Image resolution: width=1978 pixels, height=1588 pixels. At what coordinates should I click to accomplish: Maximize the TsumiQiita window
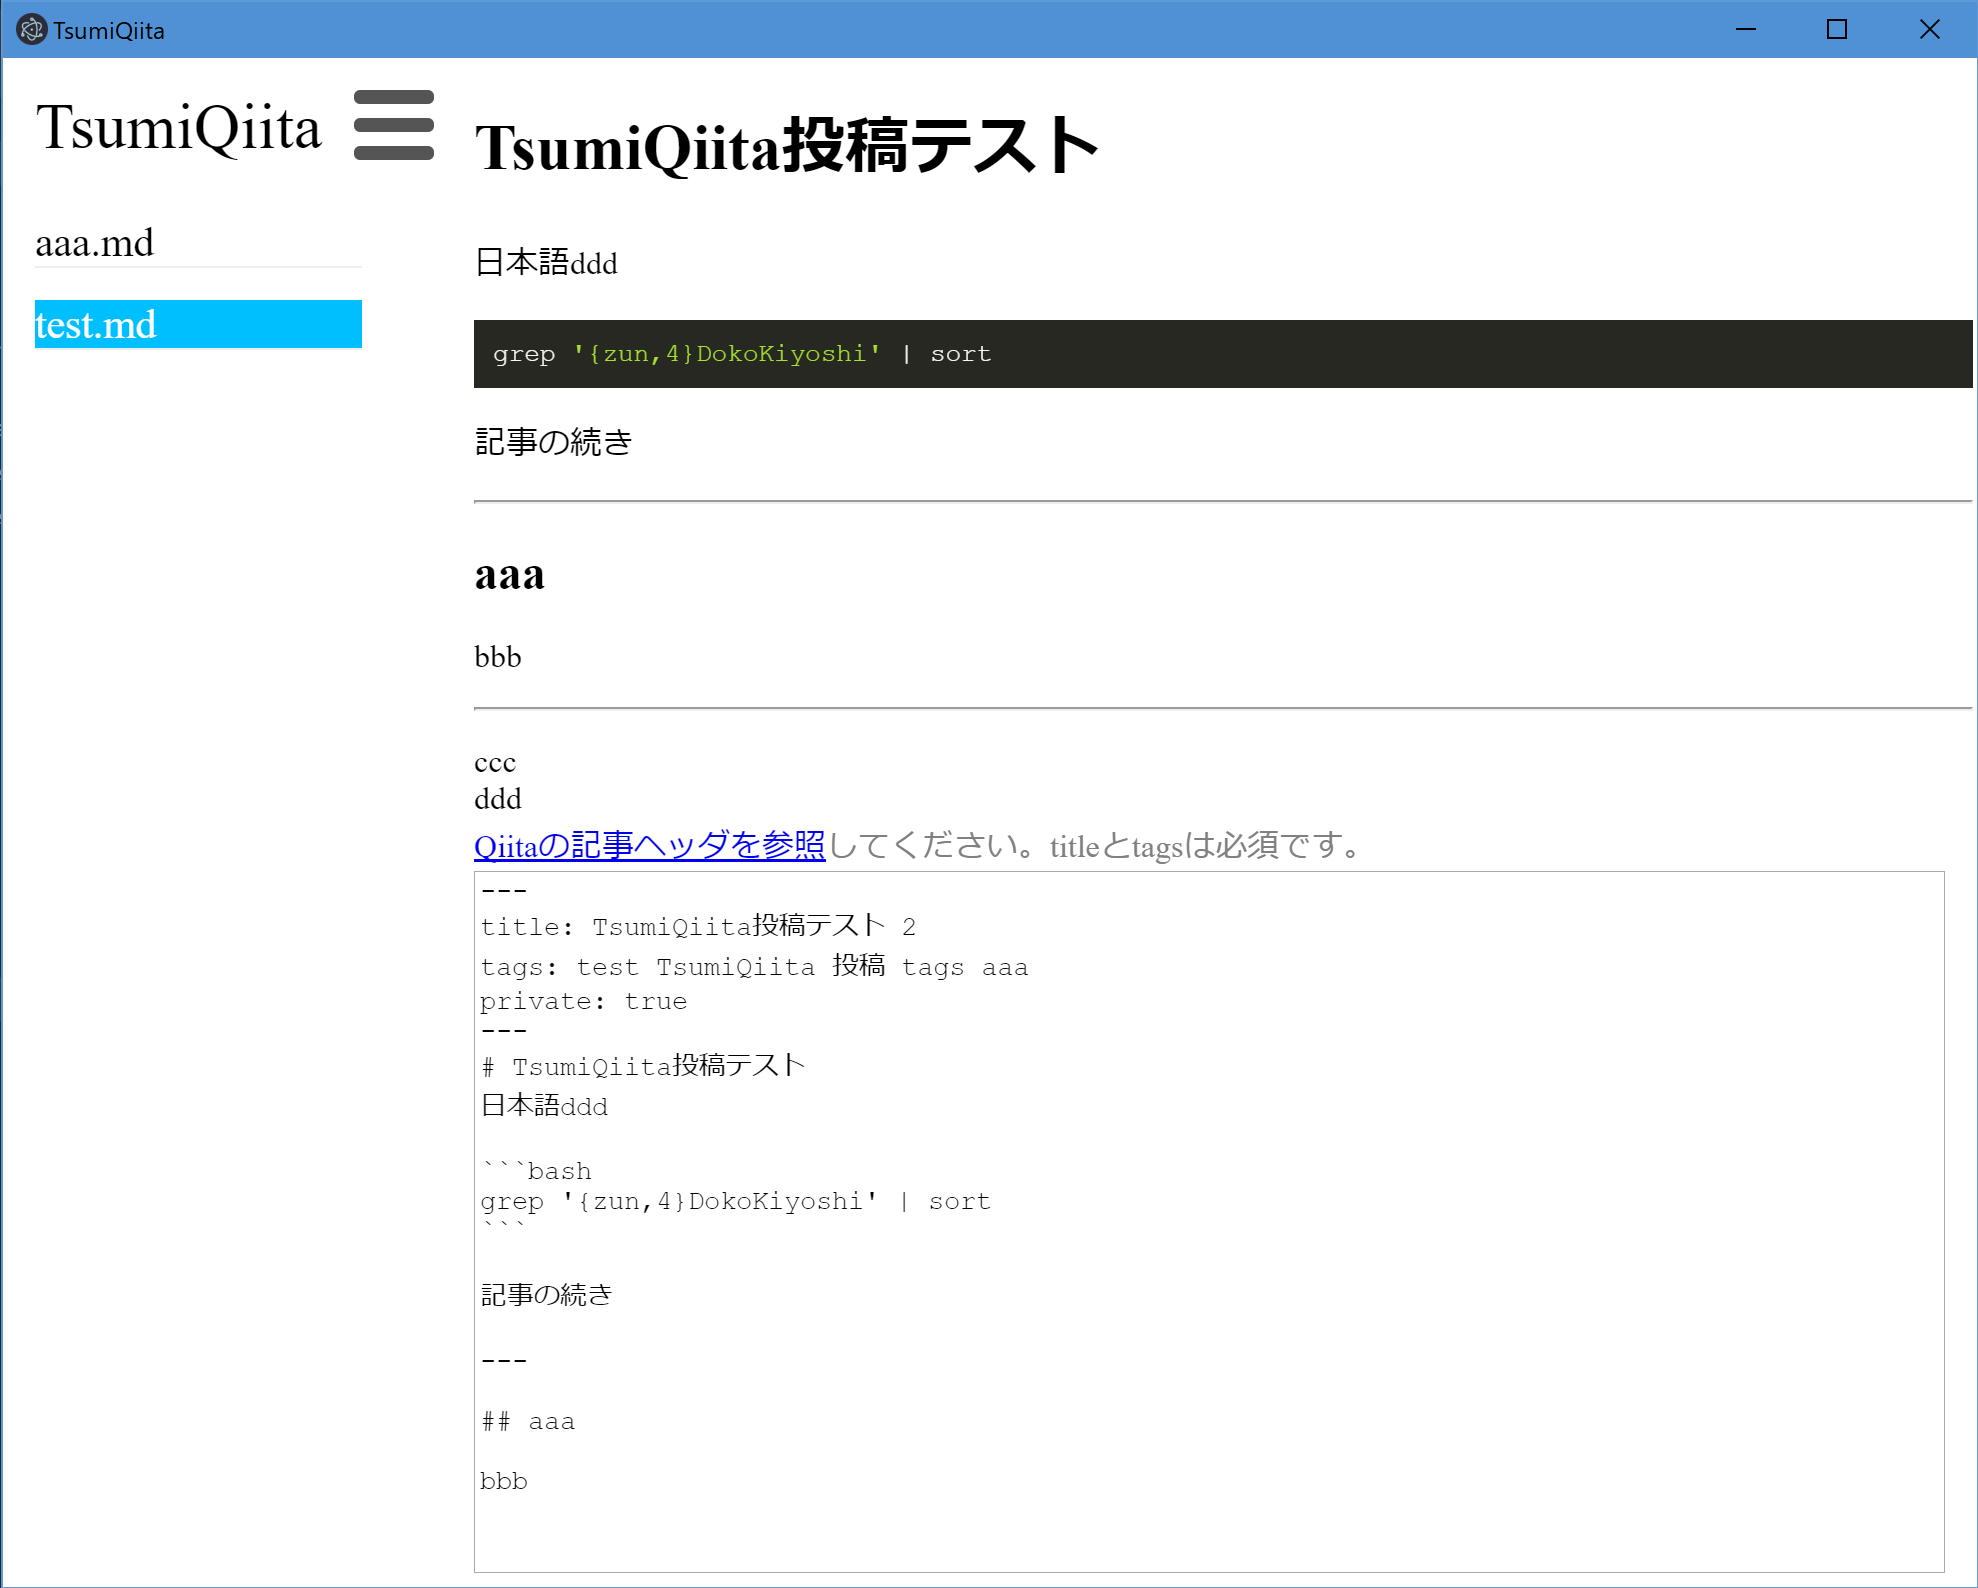[1836, 30]
